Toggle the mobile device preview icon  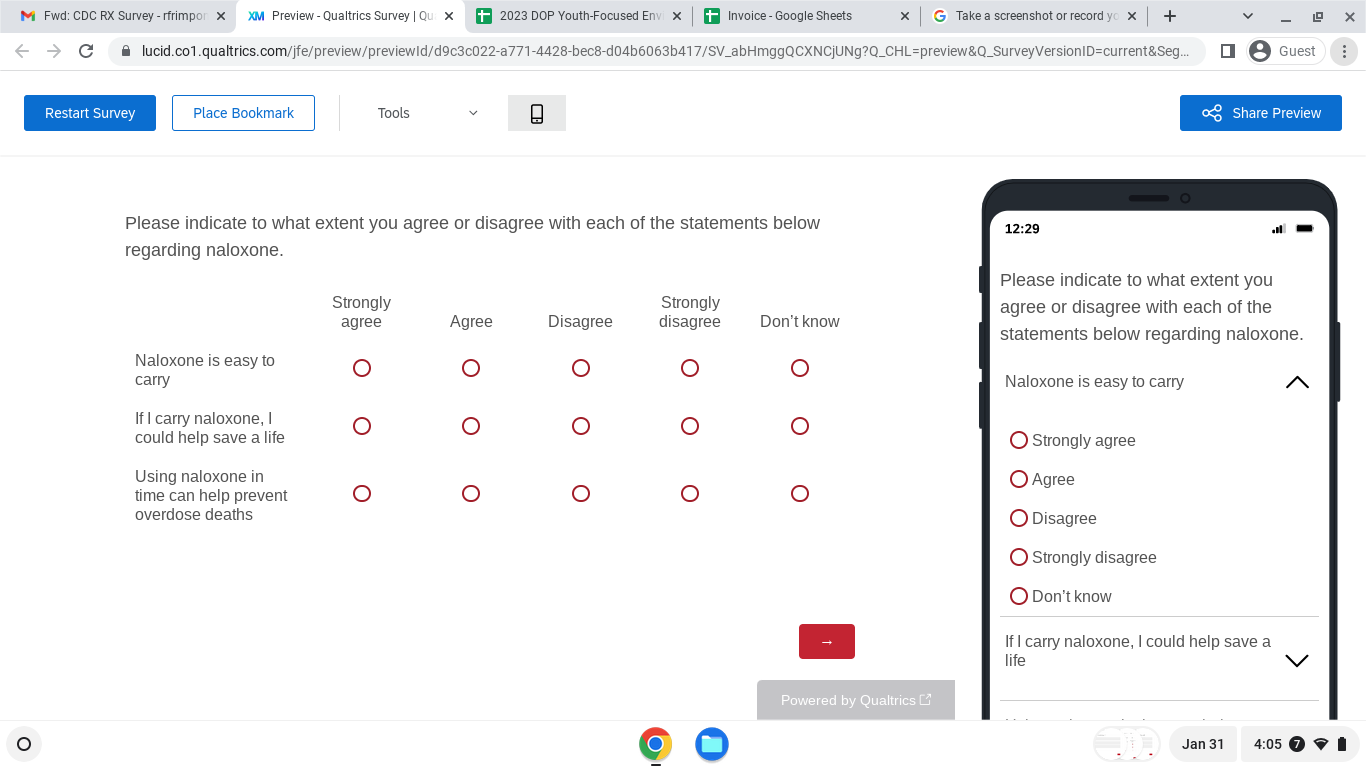536,113
